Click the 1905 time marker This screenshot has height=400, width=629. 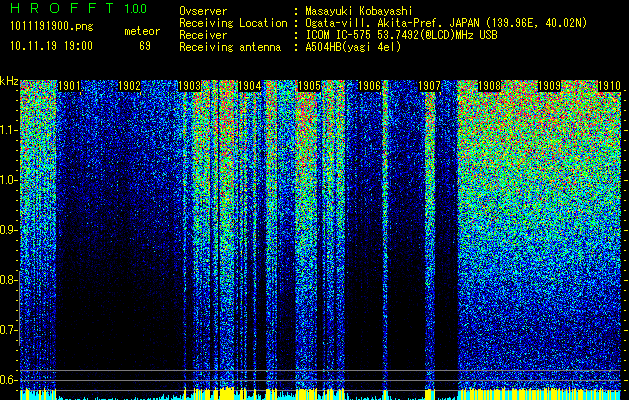(309, 86)
